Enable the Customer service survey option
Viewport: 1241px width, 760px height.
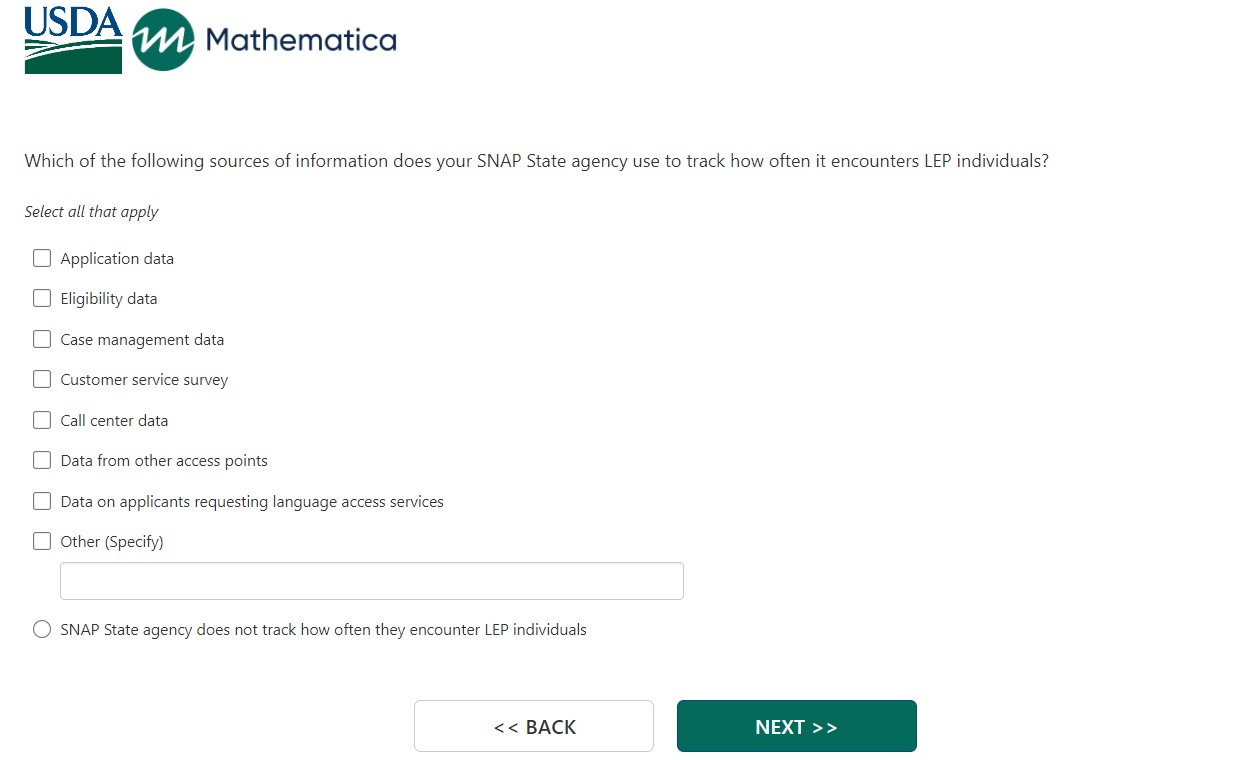pos(42,379)
